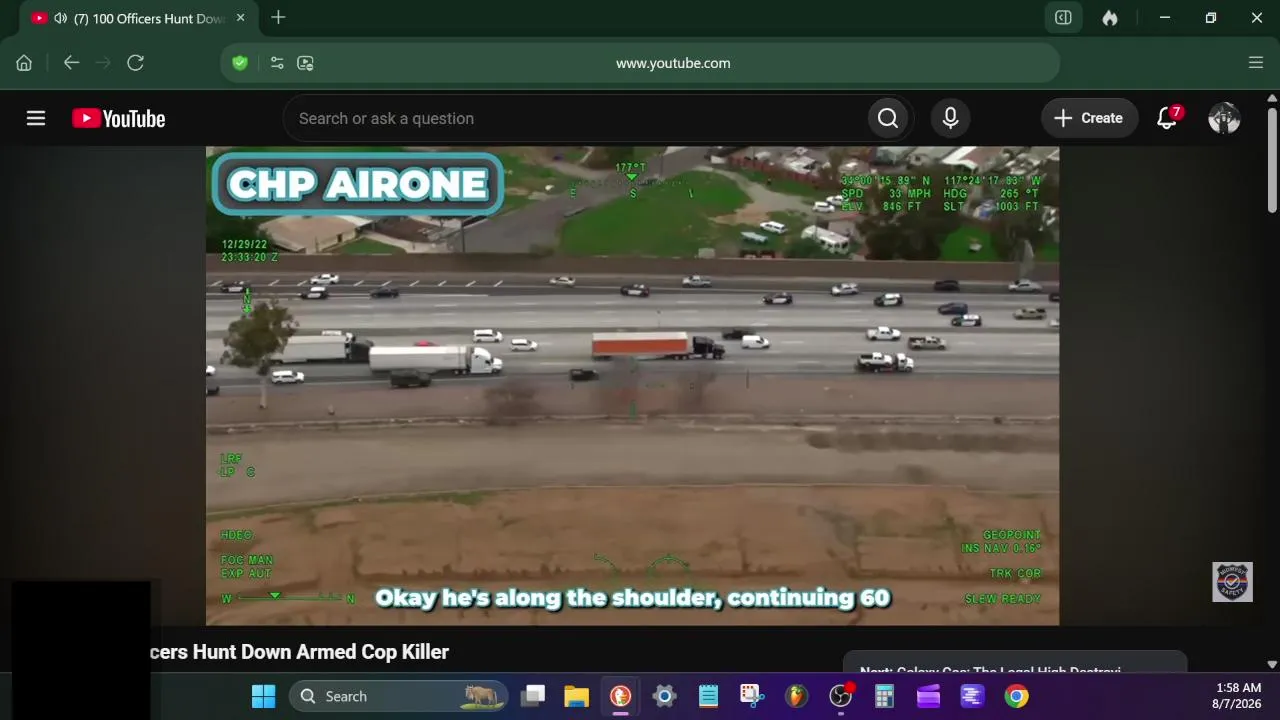Toggle the browser sidebar panel icon
The width and height of the screenshot is (1280, 720).
(x=1063, y=18)
